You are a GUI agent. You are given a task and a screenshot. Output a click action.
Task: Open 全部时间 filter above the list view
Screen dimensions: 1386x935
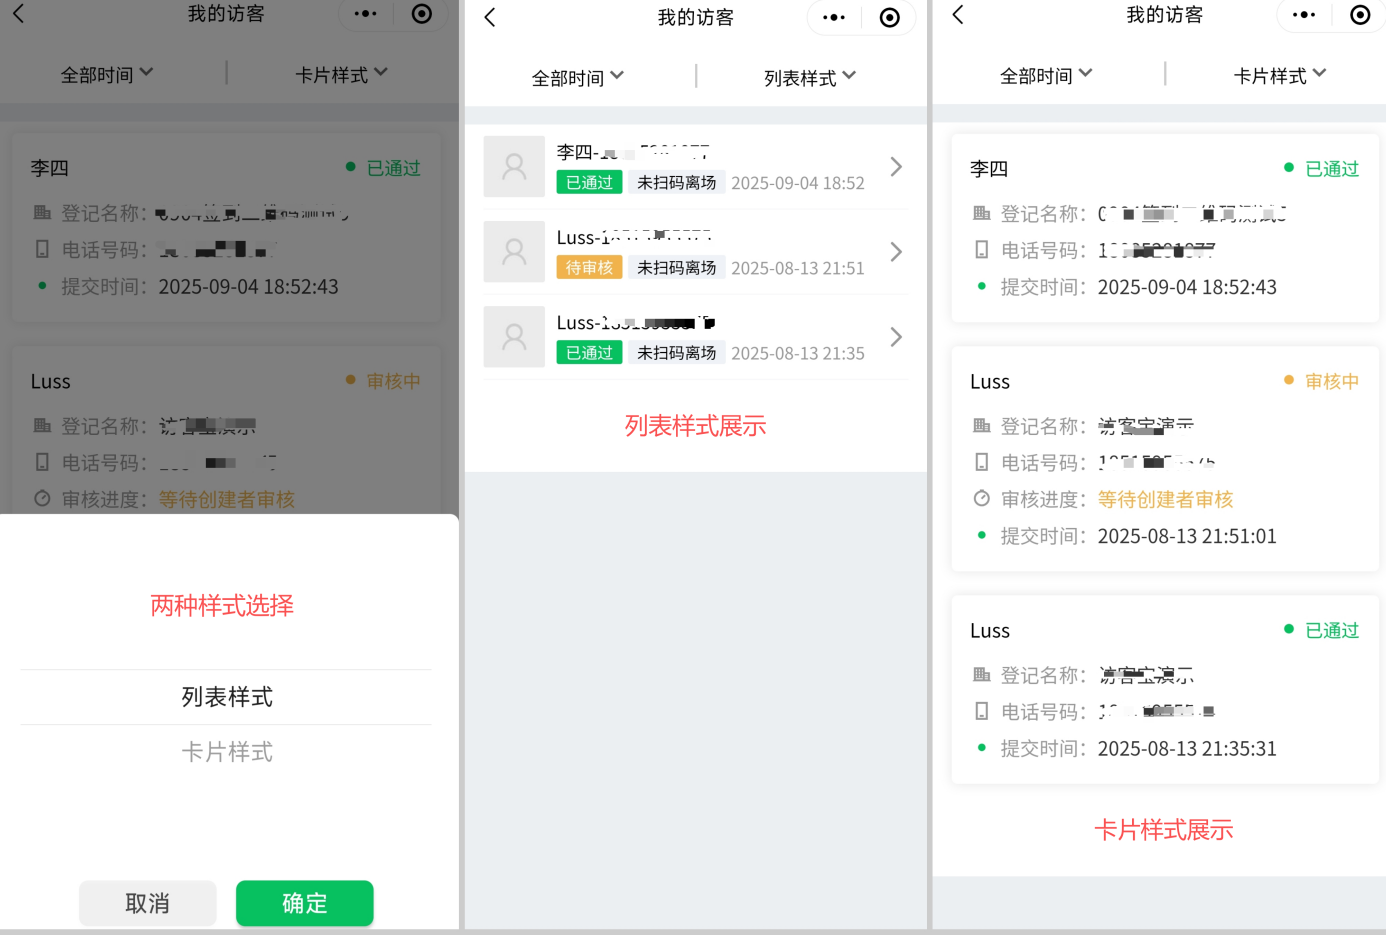tap(577, 77)
